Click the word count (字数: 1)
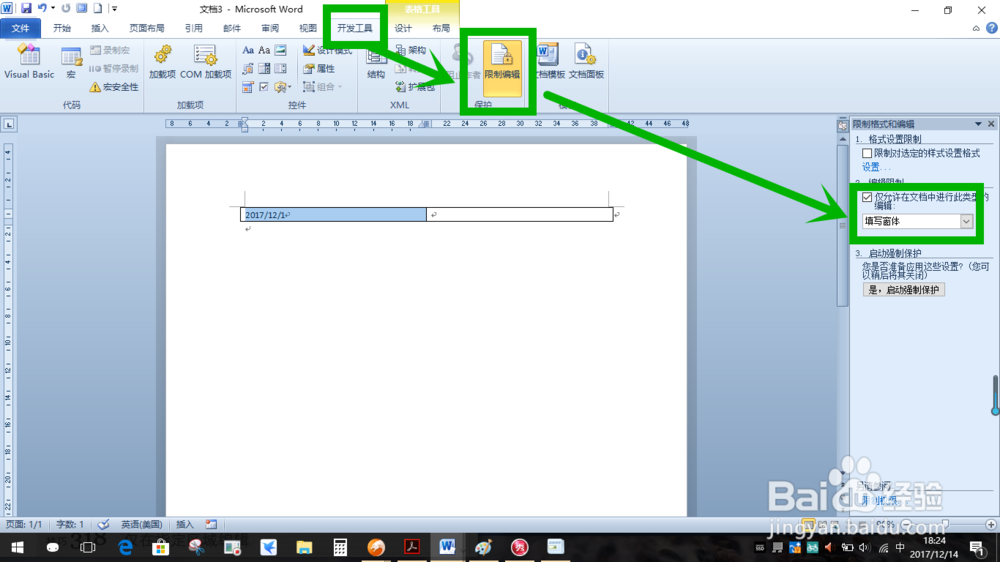 (x=70, y=524)
